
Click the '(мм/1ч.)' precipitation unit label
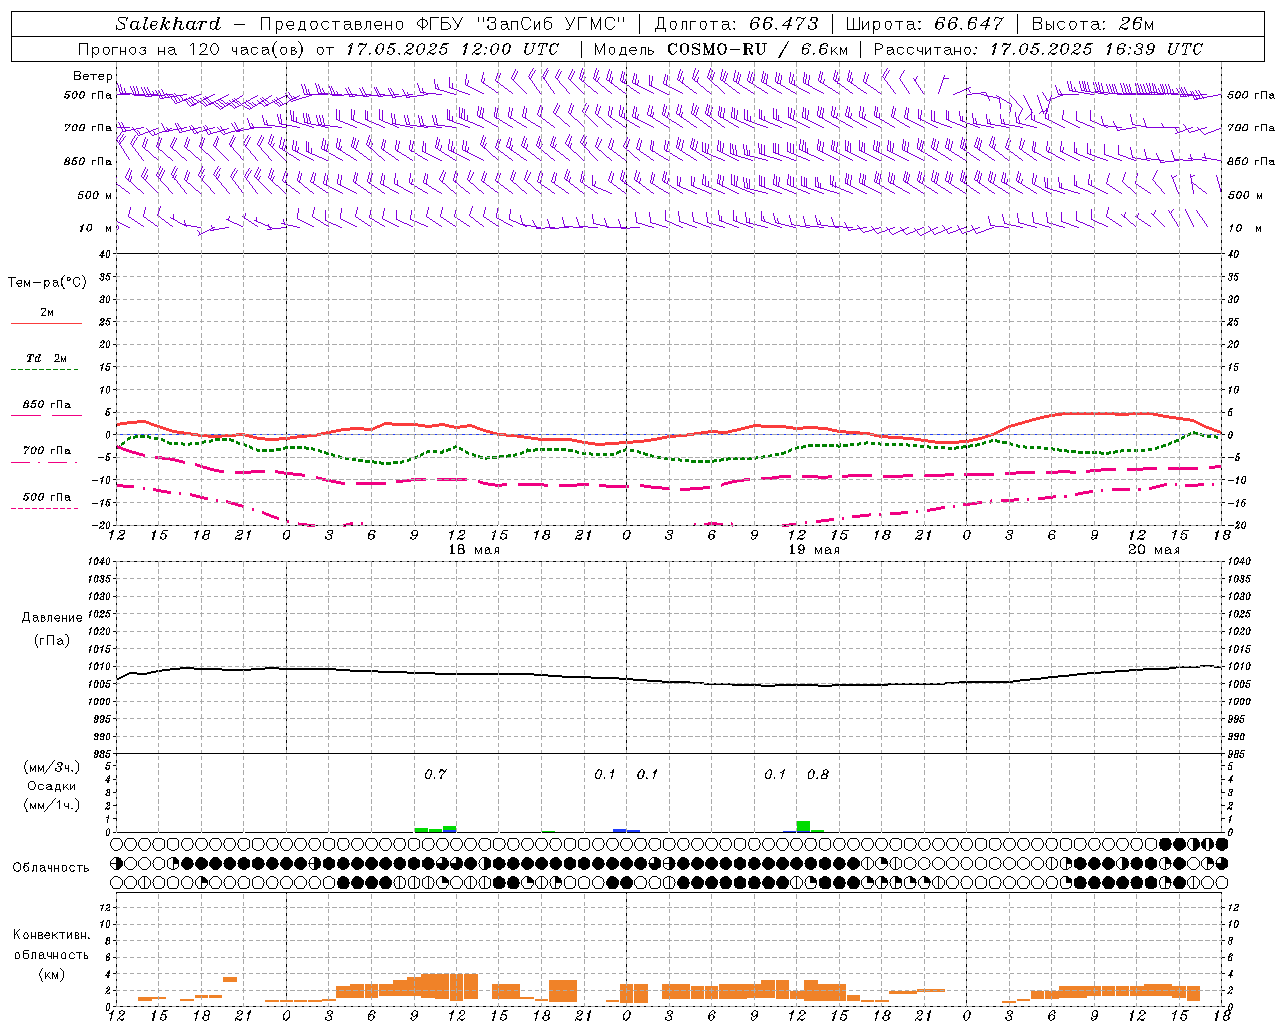[52, 805]
